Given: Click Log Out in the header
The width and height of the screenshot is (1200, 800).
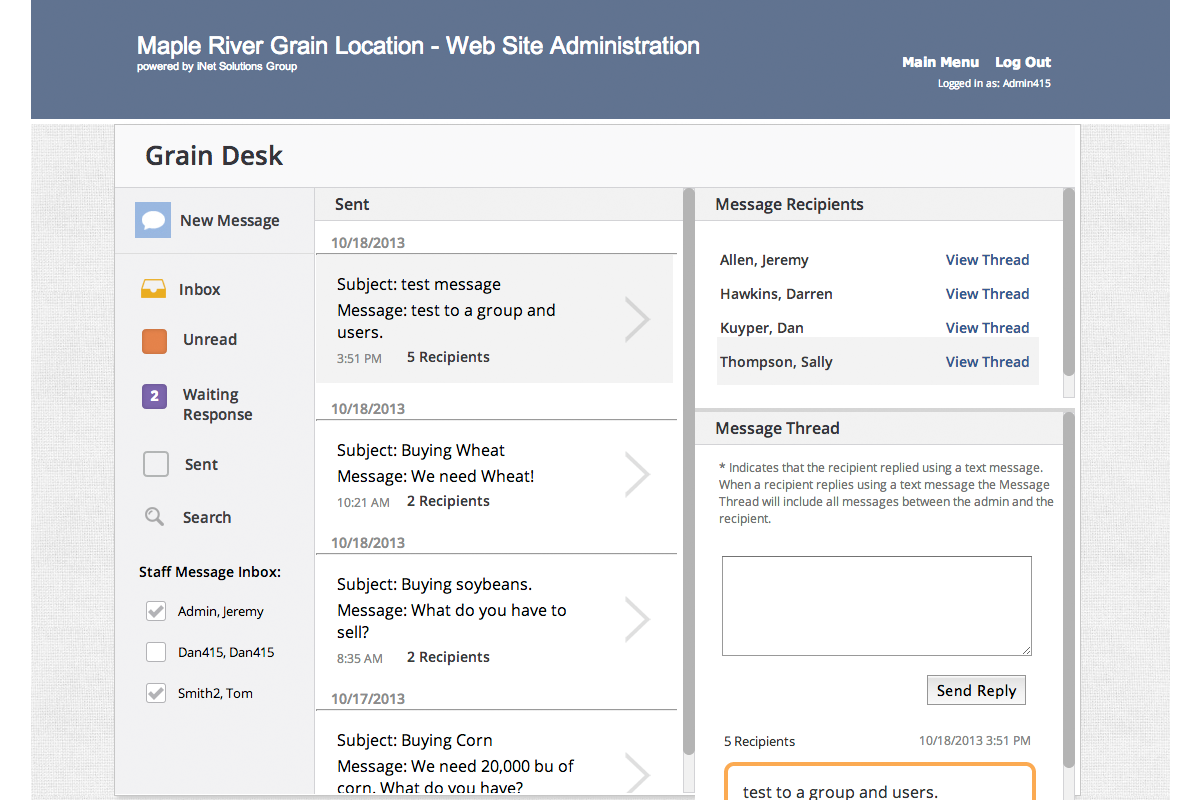Looking at the screenshot, I should pyautogui.click(x=1022, y=62).
